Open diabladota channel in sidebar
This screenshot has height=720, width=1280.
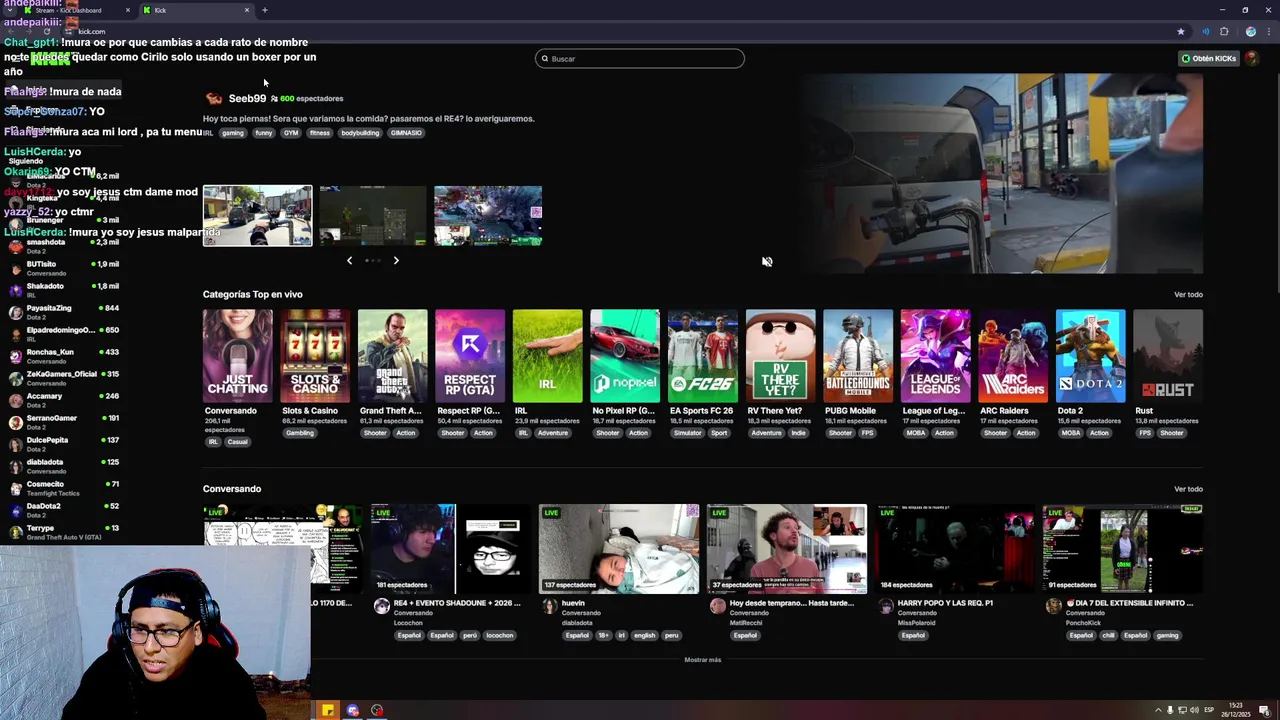(x=62, y=466)
